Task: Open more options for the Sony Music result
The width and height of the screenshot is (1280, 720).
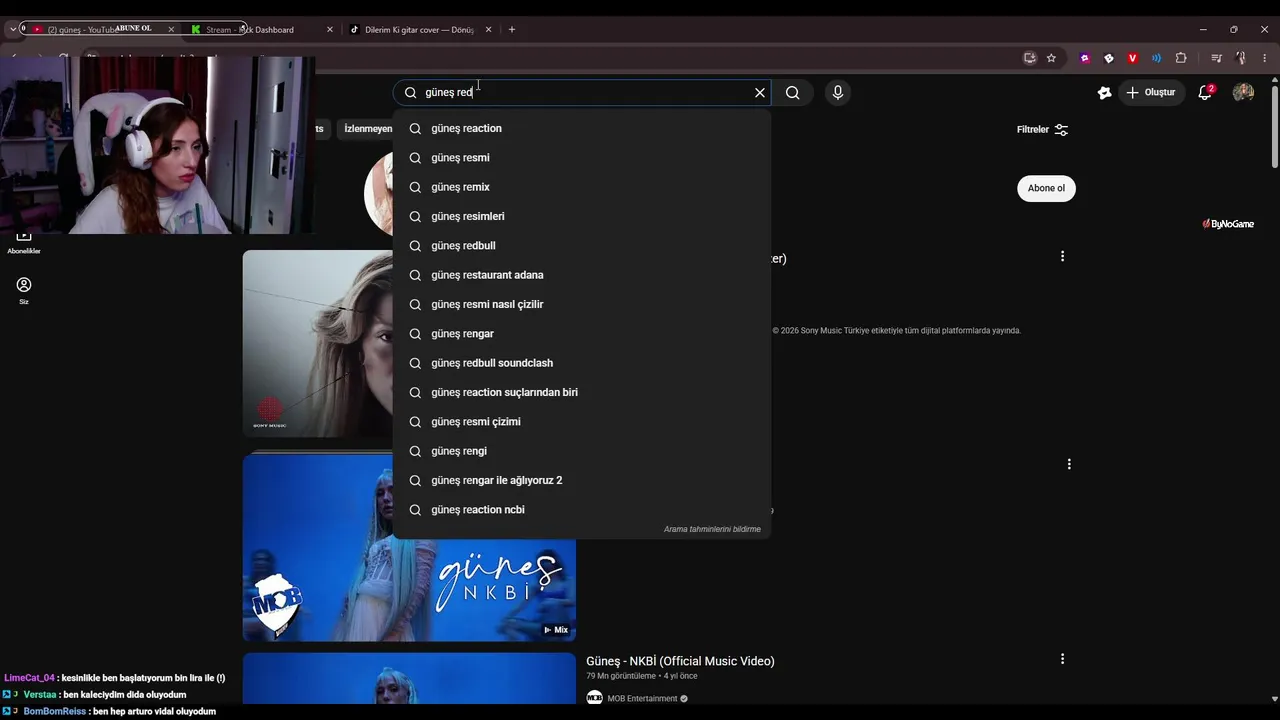Action: [1062, 256]
